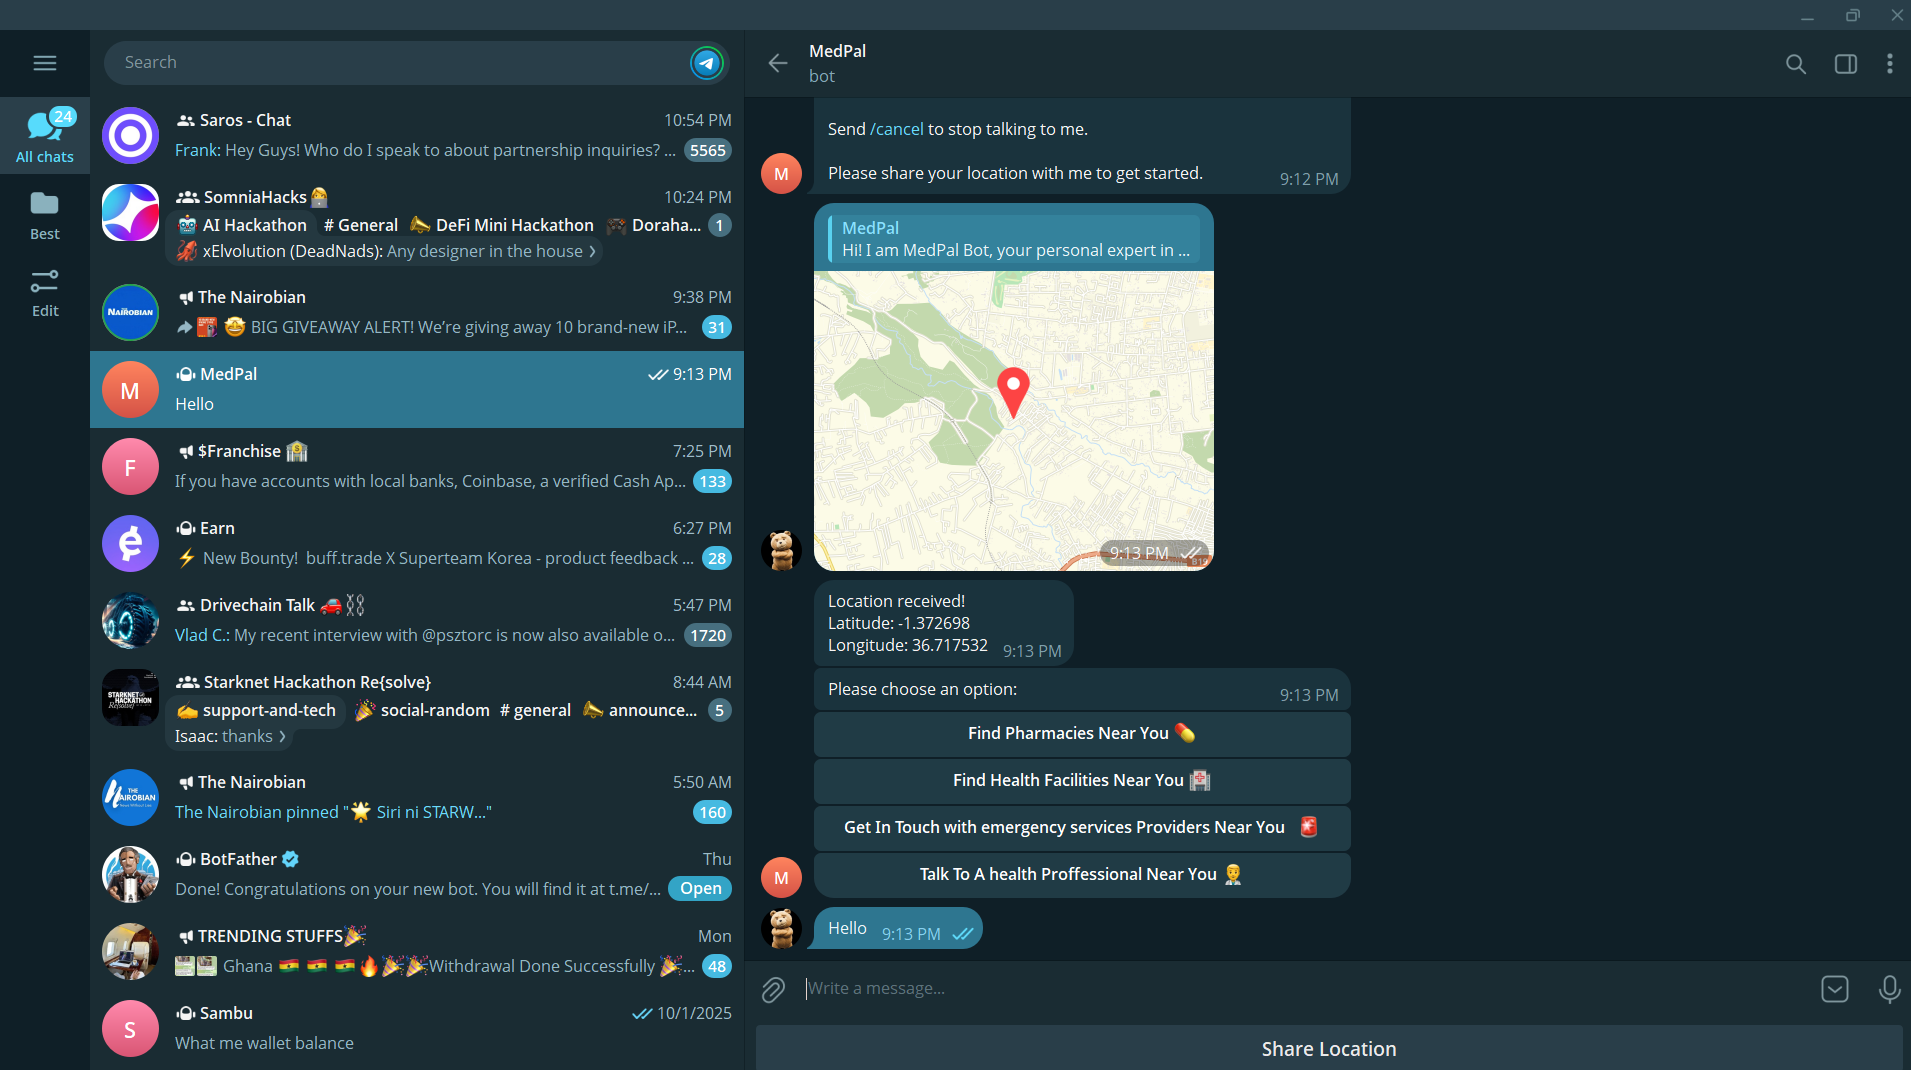Click the Telegram logo in search bar

(707, 63)
